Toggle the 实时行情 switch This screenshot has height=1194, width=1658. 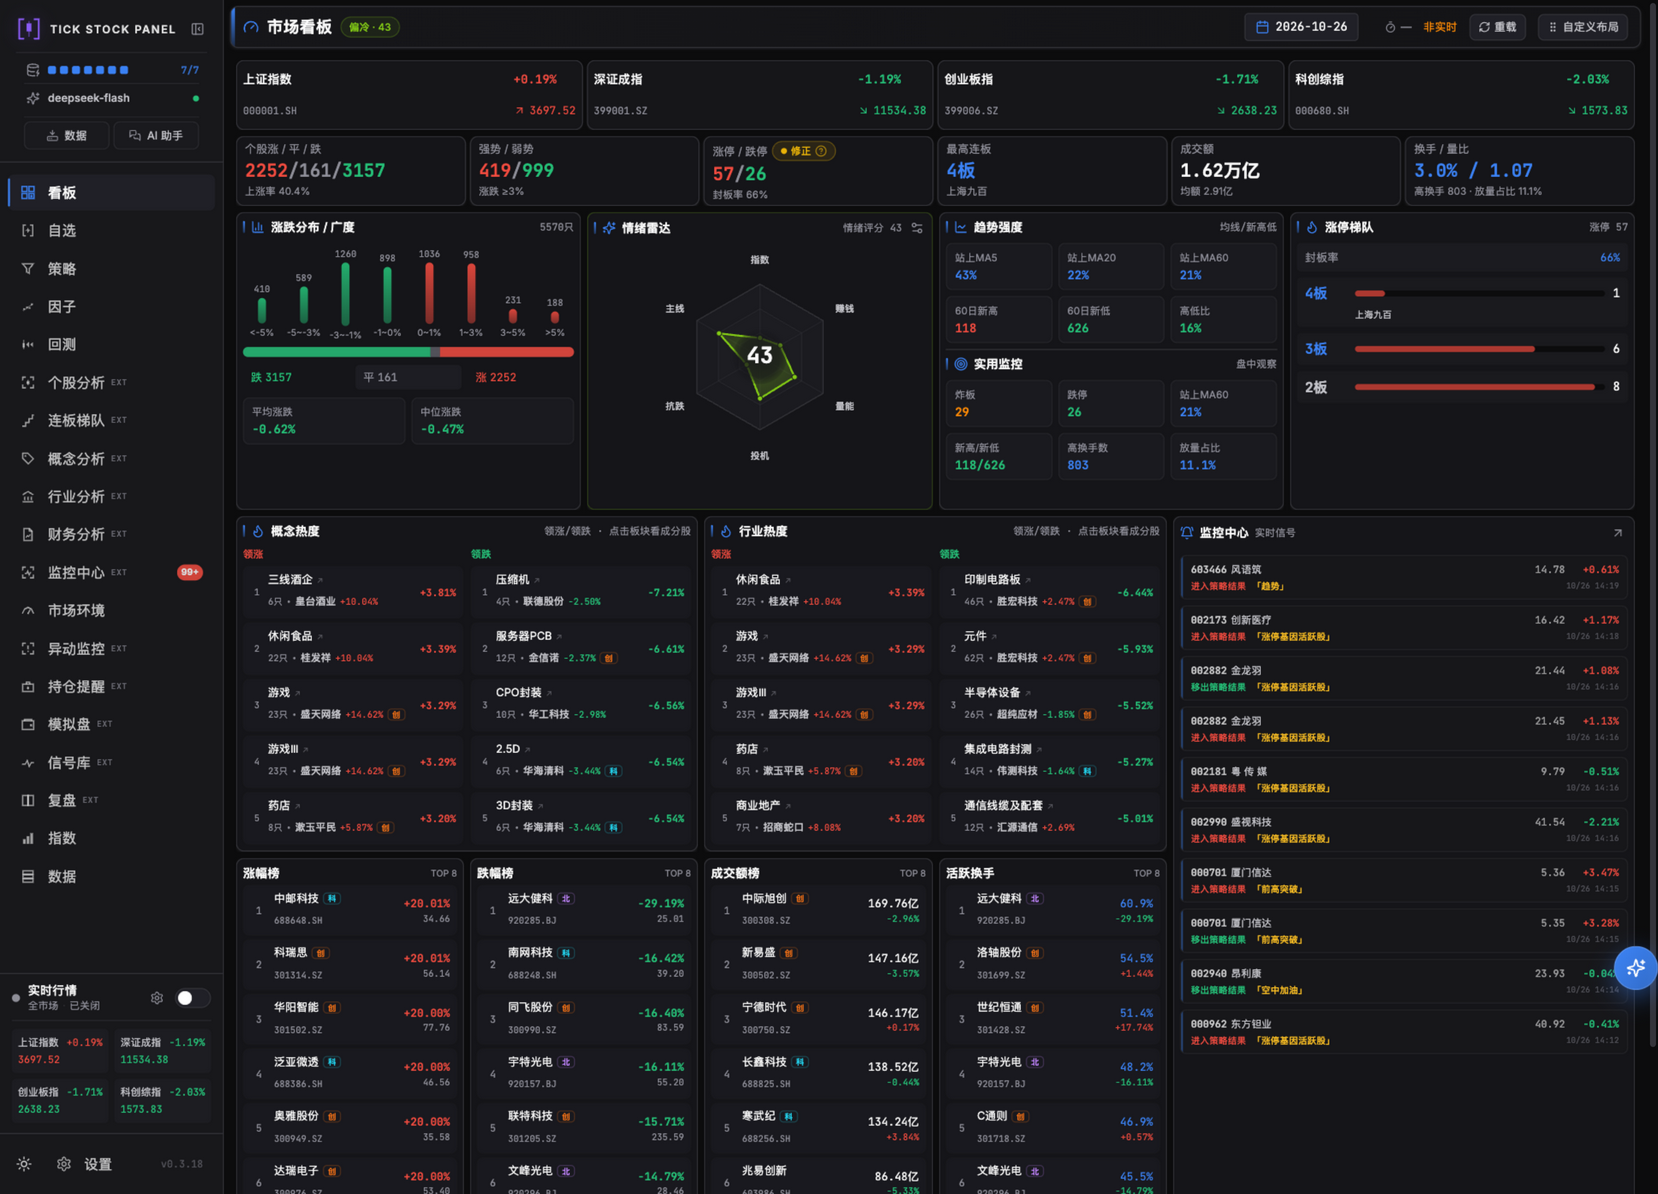192,997
